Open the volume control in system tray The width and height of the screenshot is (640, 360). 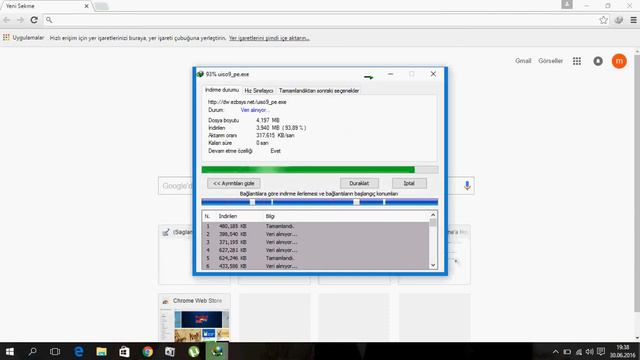(x=589, y=352)
